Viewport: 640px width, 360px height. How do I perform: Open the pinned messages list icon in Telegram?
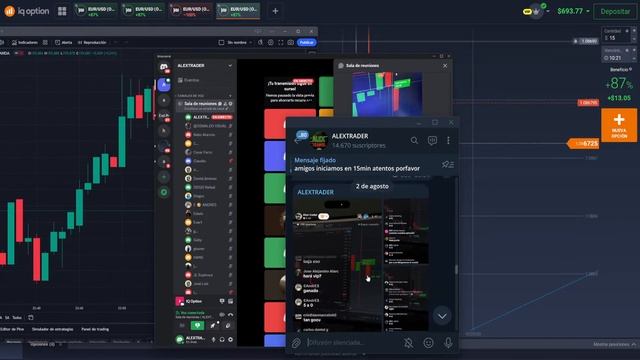pos(447,164)
